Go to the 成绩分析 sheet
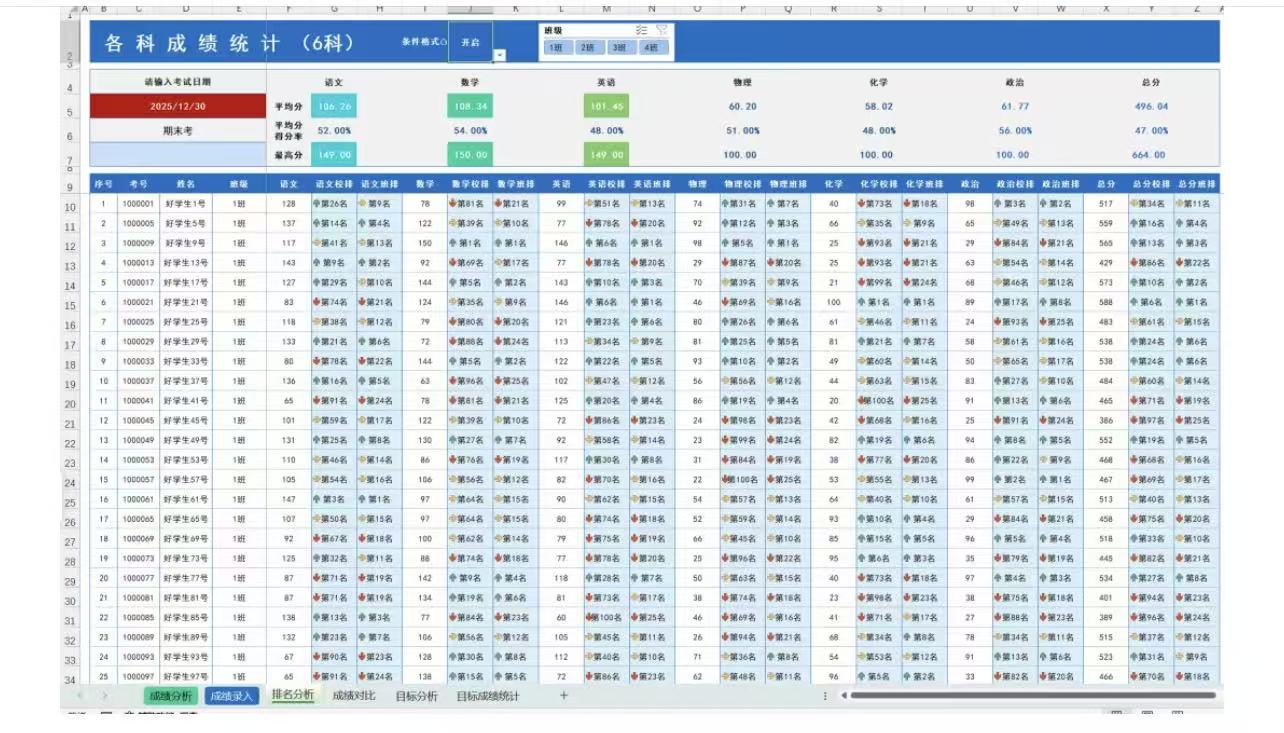The image size is (1284, 733). point(170,696)
